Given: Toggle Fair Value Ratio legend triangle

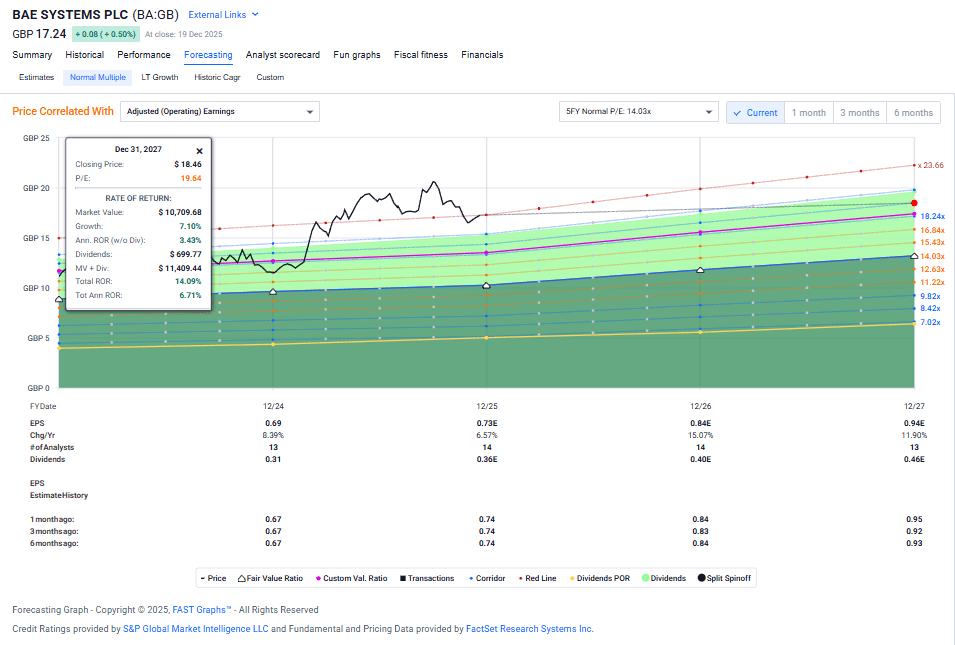Looking at the screenshot, I should click(242, 578).
